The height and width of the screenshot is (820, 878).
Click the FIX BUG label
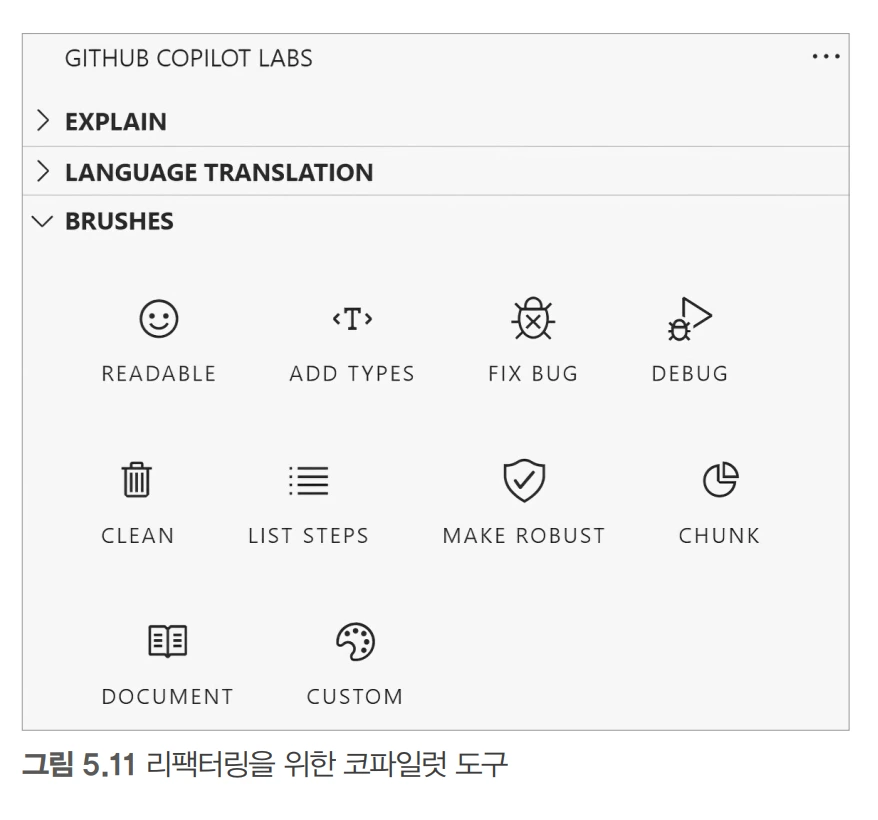pos(533,374)
